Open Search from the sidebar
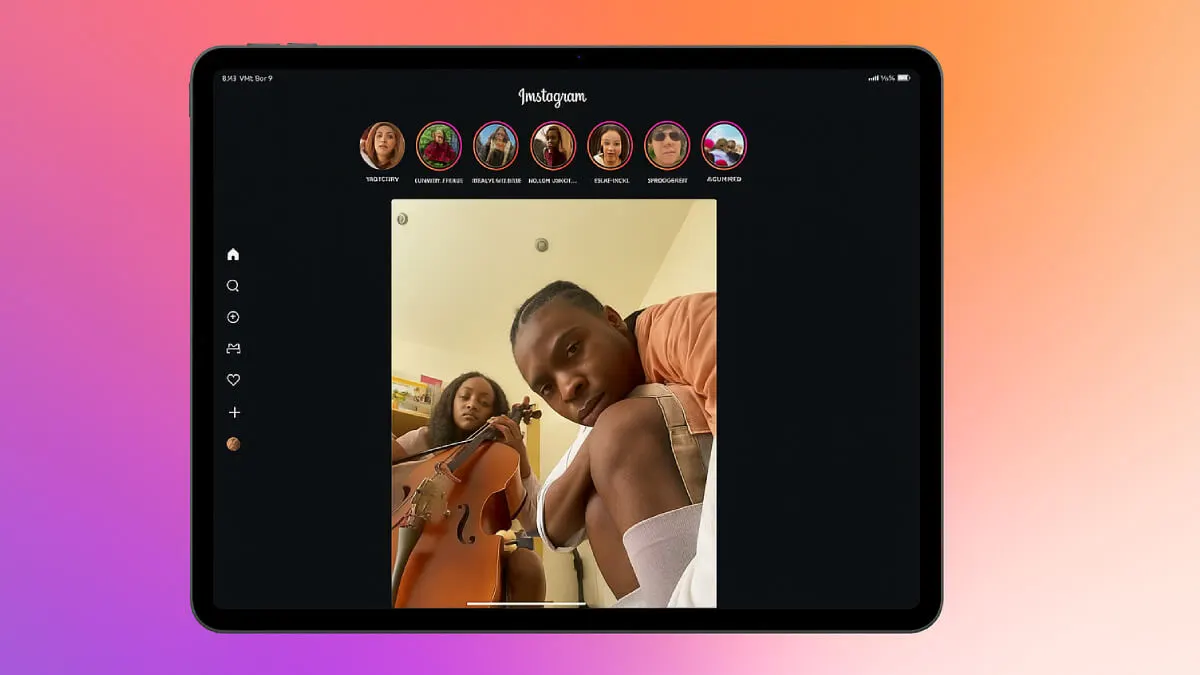Viewport: 1200px width, 675px height. click(233, 286)
